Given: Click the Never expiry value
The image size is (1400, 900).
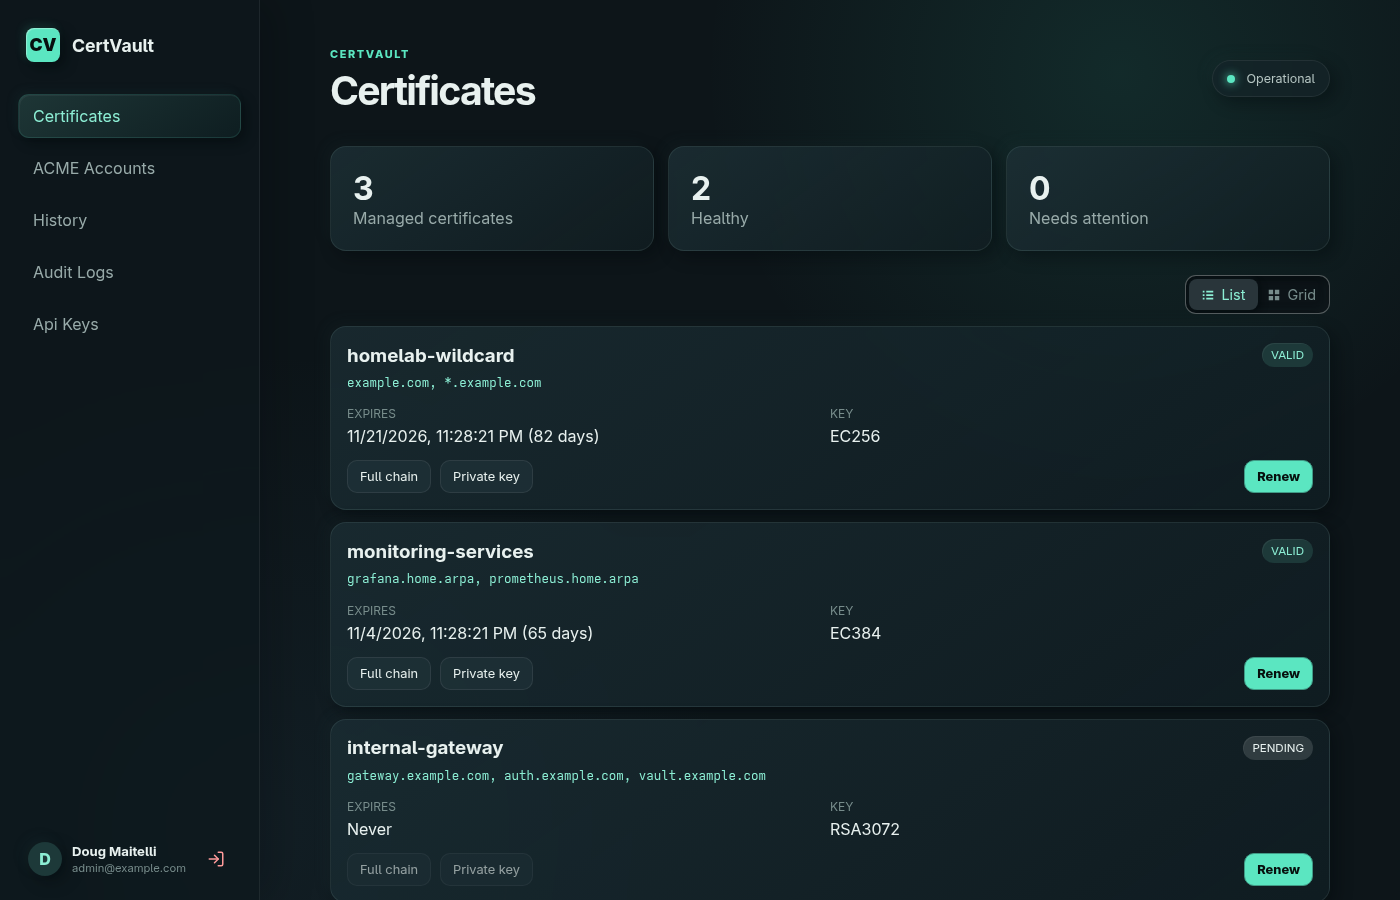Looking at the screenshot, I should click(369, 829).
